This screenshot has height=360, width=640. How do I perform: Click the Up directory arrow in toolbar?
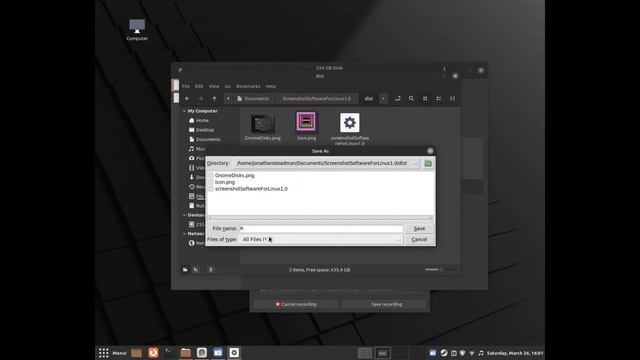[x=214, y=98]
